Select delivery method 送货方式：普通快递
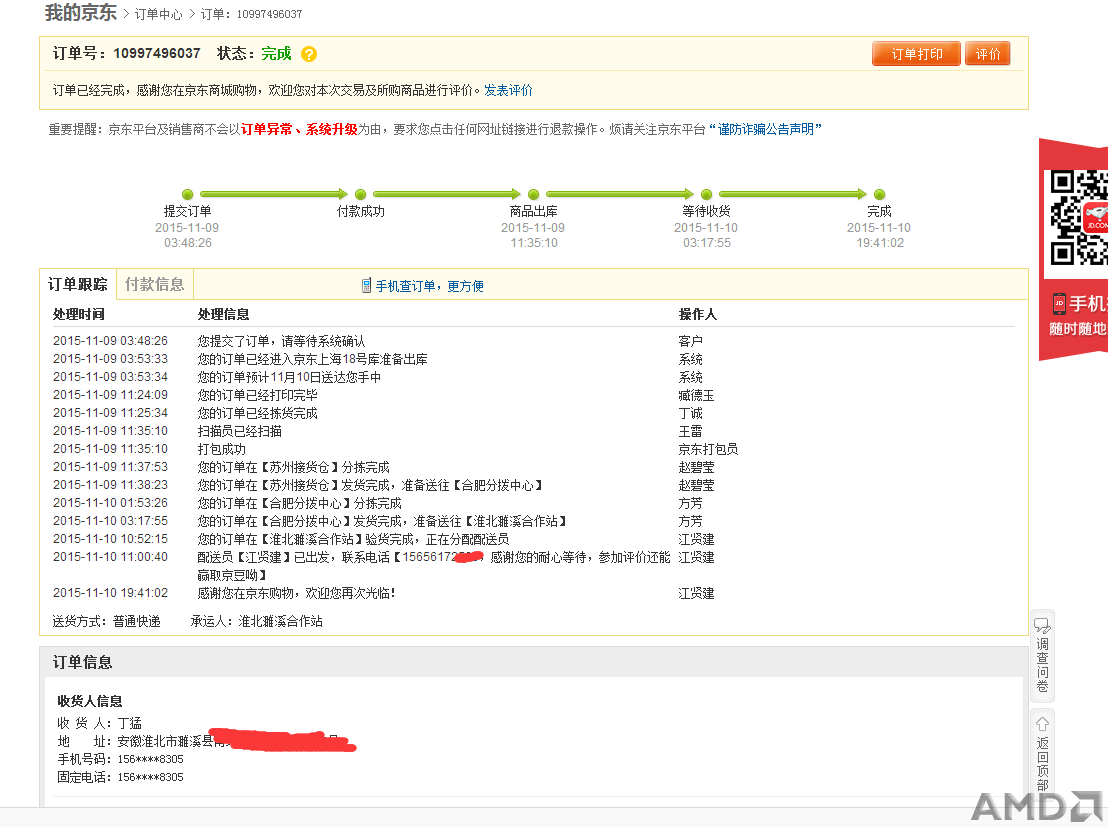Screen dimensions: 1108x827 (106, 621)
